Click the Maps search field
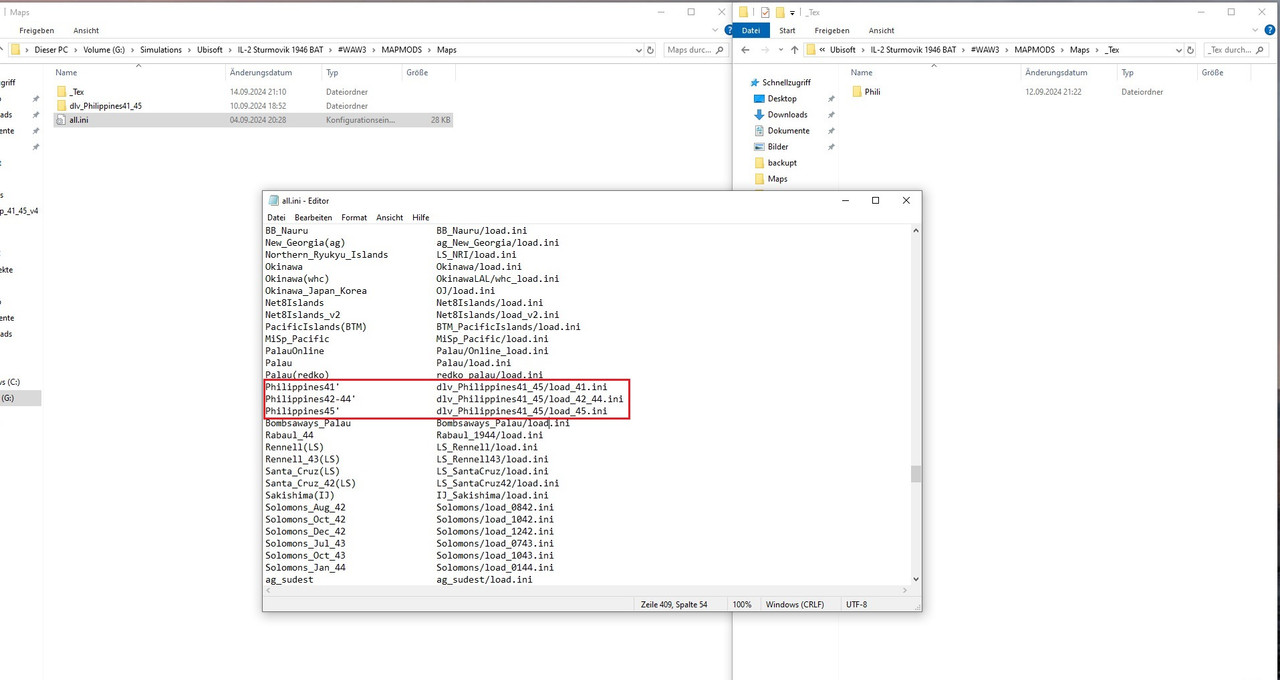 pos(695,49)
